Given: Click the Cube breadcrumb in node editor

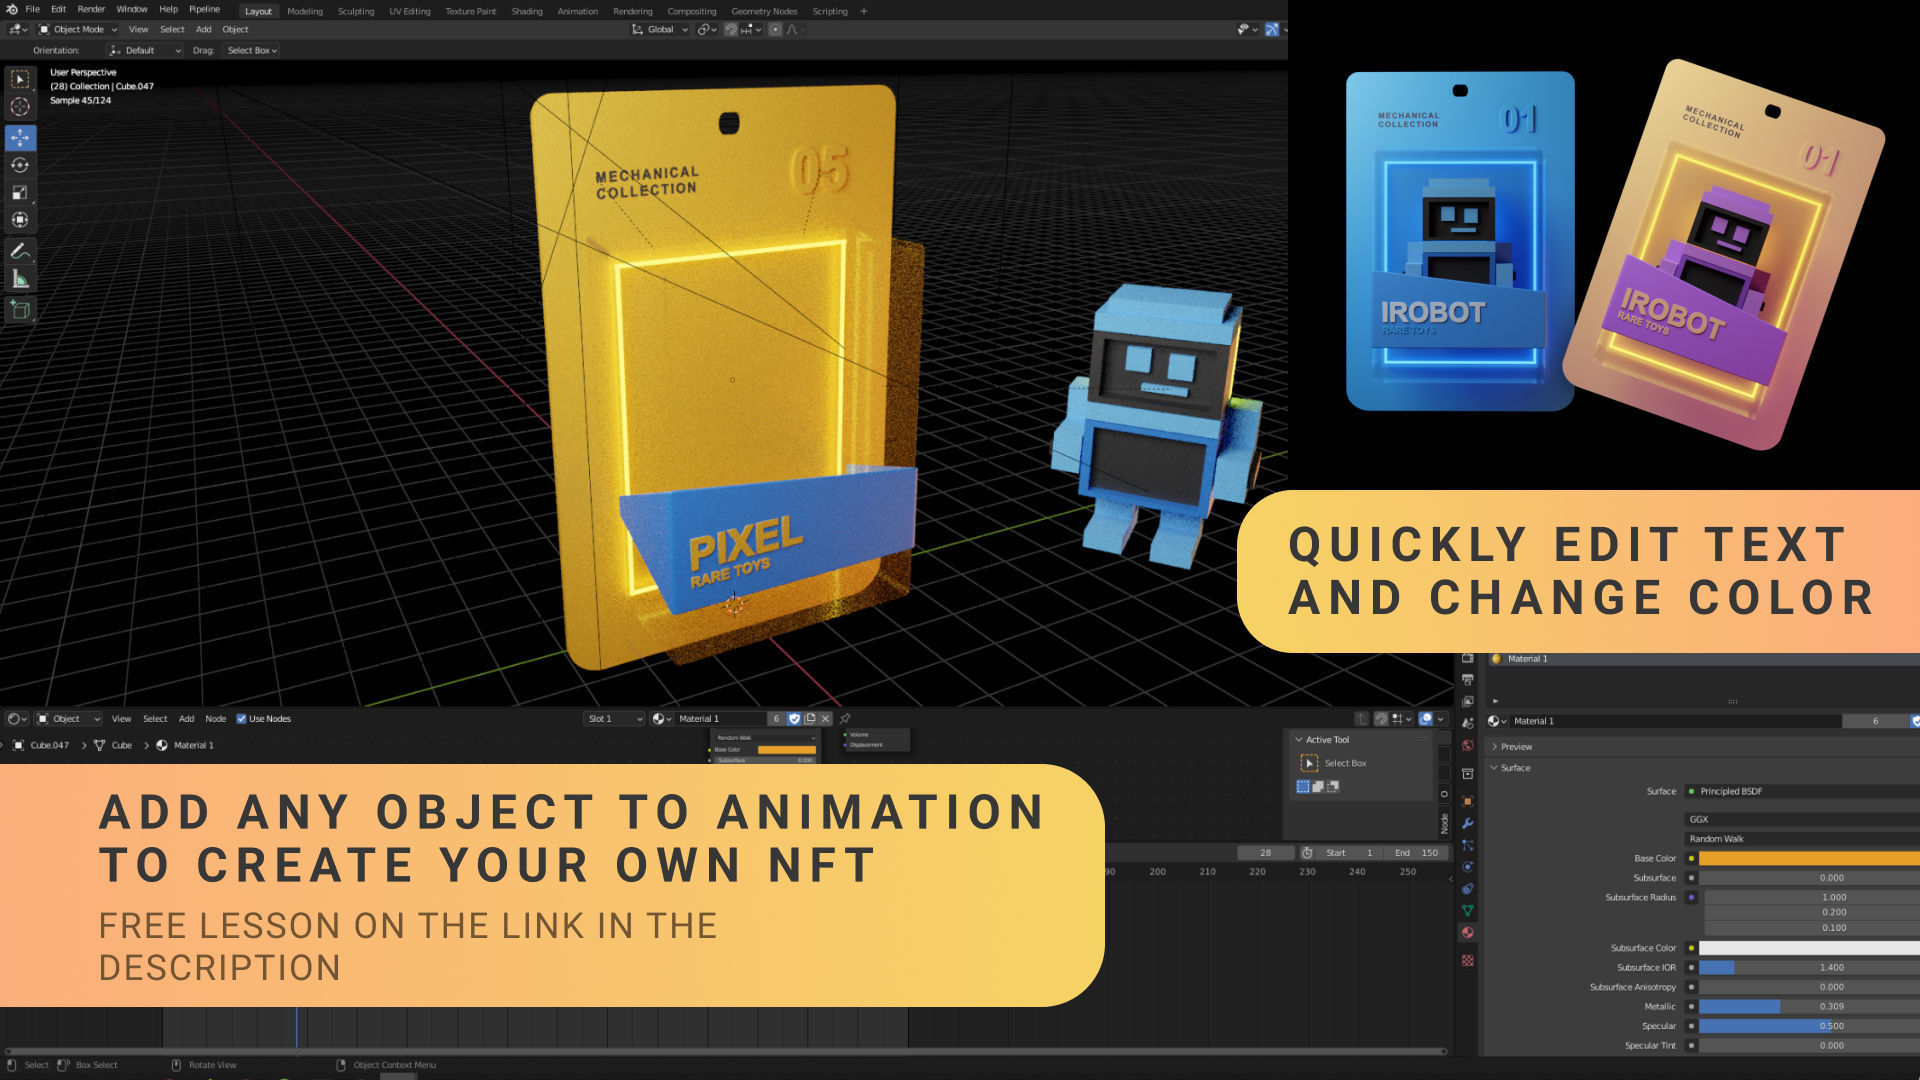Looking at the screenshot, I should pos(121,745).
